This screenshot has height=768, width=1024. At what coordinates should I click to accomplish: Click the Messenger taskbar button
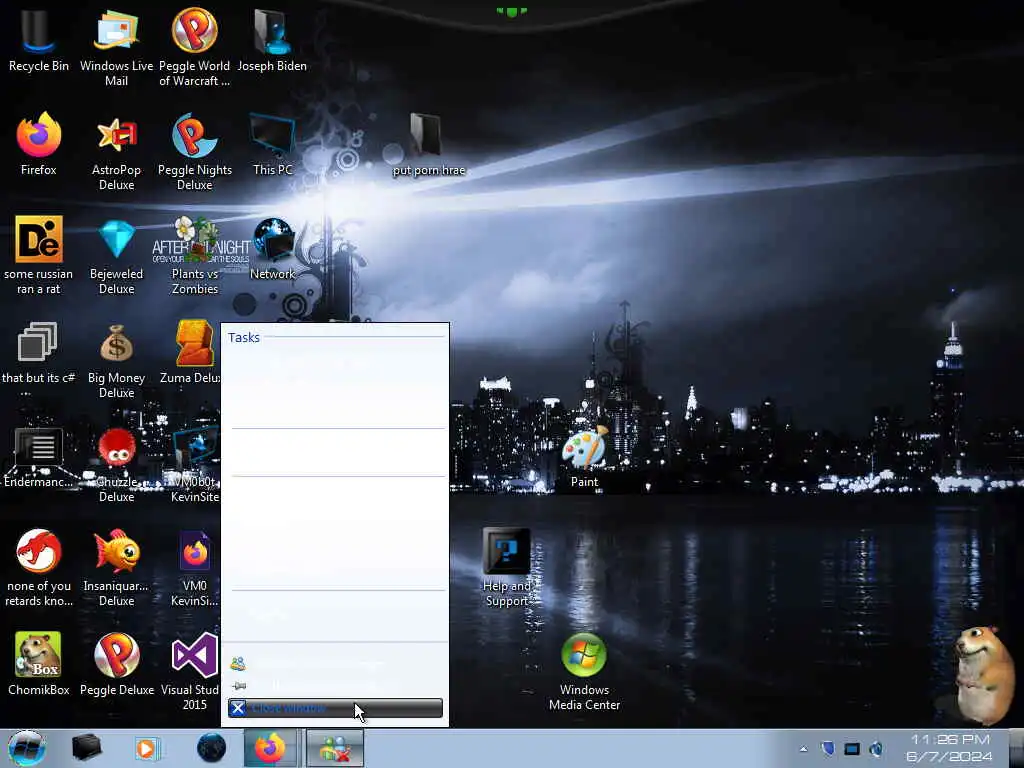(x=334, y=748)
